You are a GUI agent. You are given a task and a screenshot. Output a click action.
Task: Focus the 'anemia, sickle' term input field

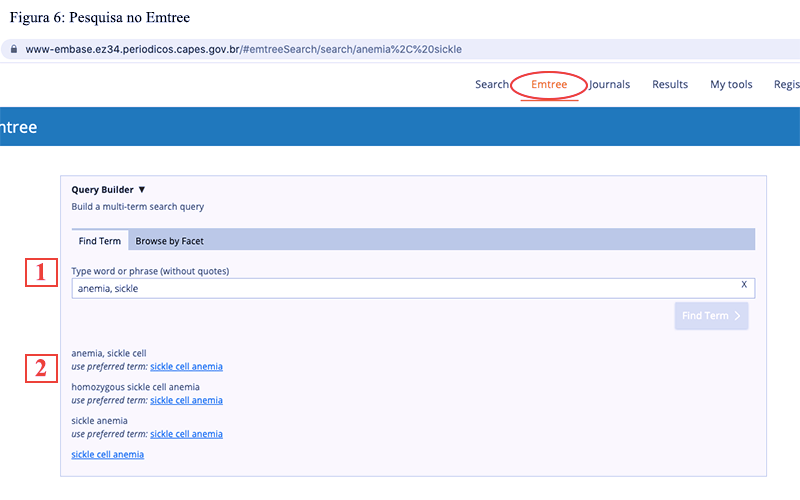[x=400, y=288]
